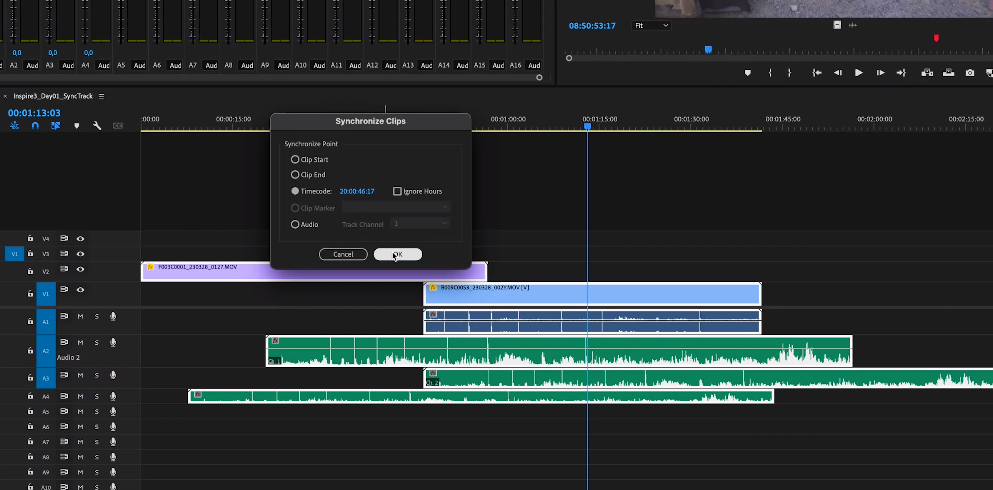Image resolution: width=993 pixels, height=490 pixels.
Task: Click Go to Out icon in monitor
Action: click(x=901, y=73)
